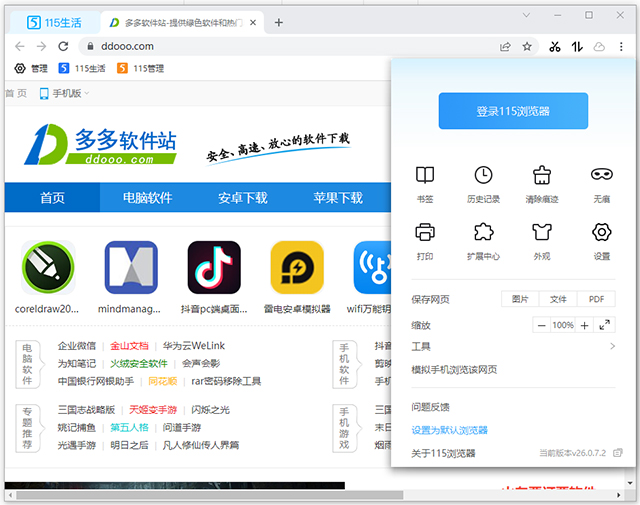The width and height of the screenshot is (640, 505).
Task: Click the 登录115浏览器 login button
Action: 513,111
